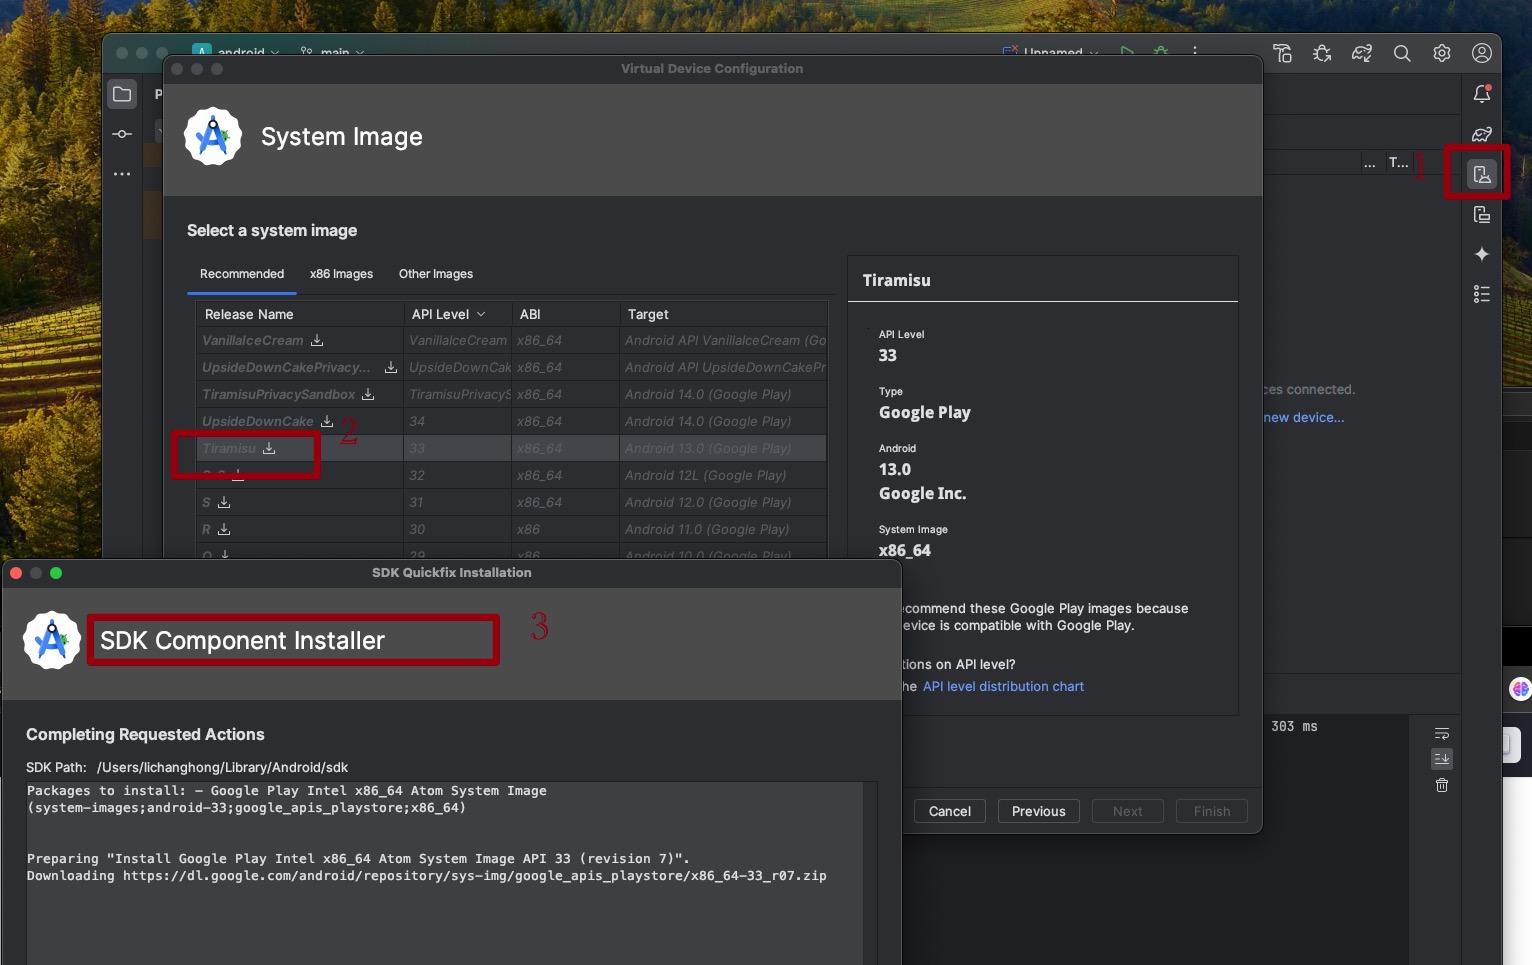Open the Notifications bell panel
This screenshot has height=965, width=1532.
(1481, 94)
